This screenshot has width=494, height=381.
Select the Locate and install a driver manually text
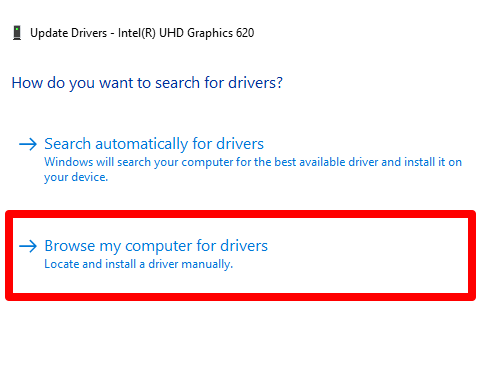click(x=139, y=264)
